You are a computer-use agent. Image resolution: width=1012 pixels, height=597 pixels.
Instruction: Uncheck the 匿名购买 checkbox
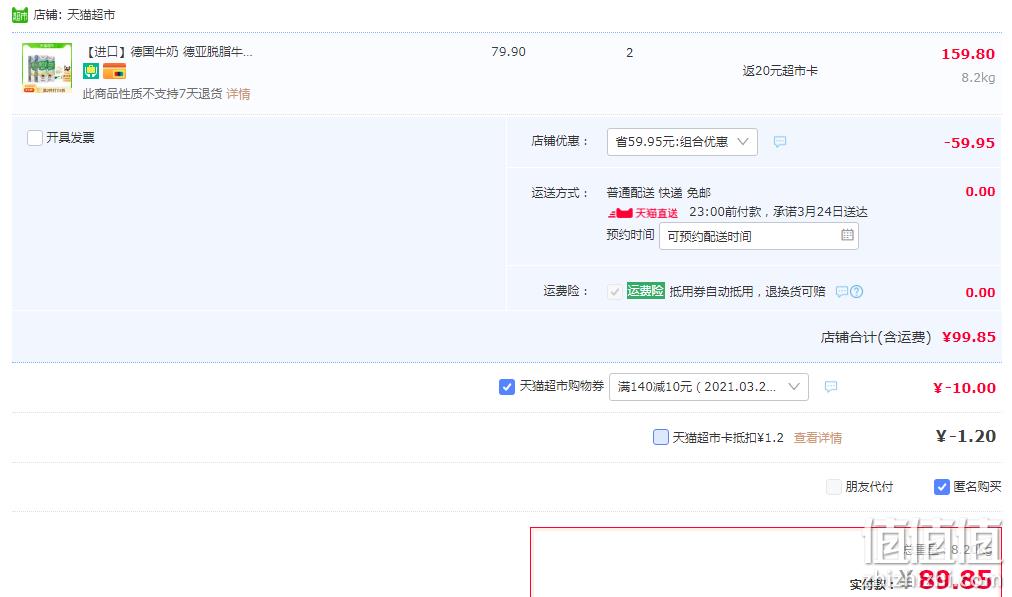point(942,487)
